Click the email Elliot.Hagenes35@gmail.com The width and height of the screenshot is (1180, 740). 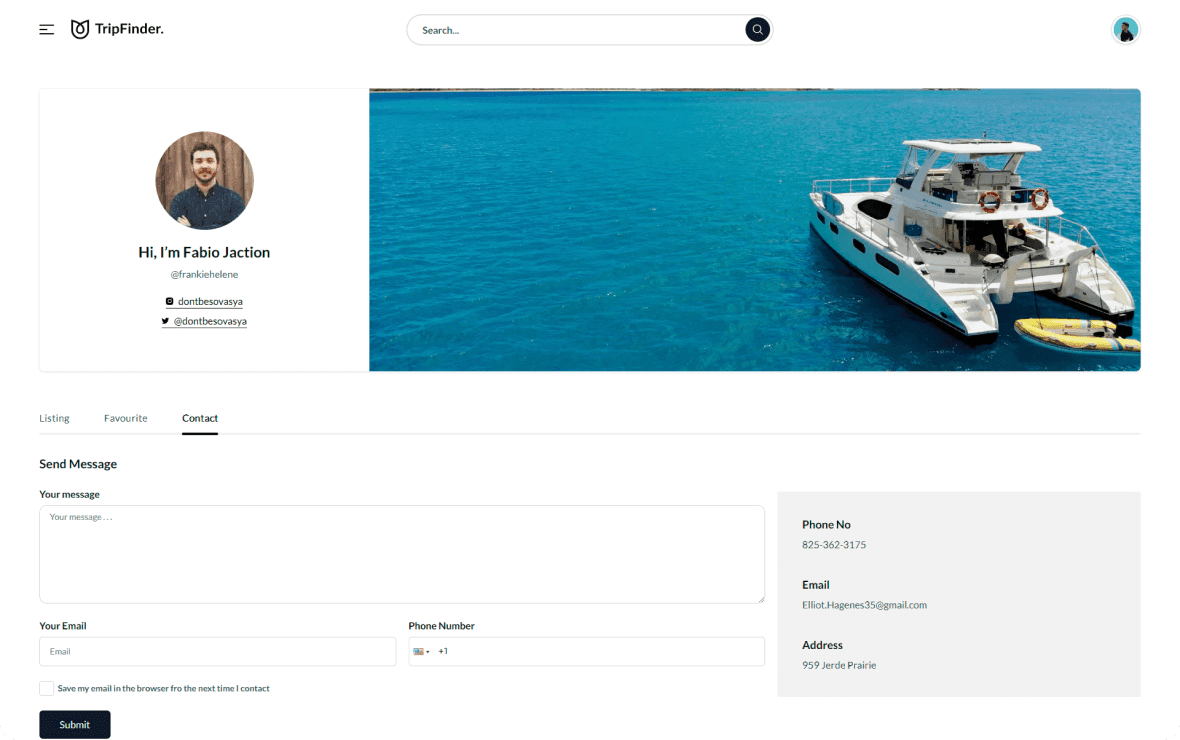[x=864, y=604]
